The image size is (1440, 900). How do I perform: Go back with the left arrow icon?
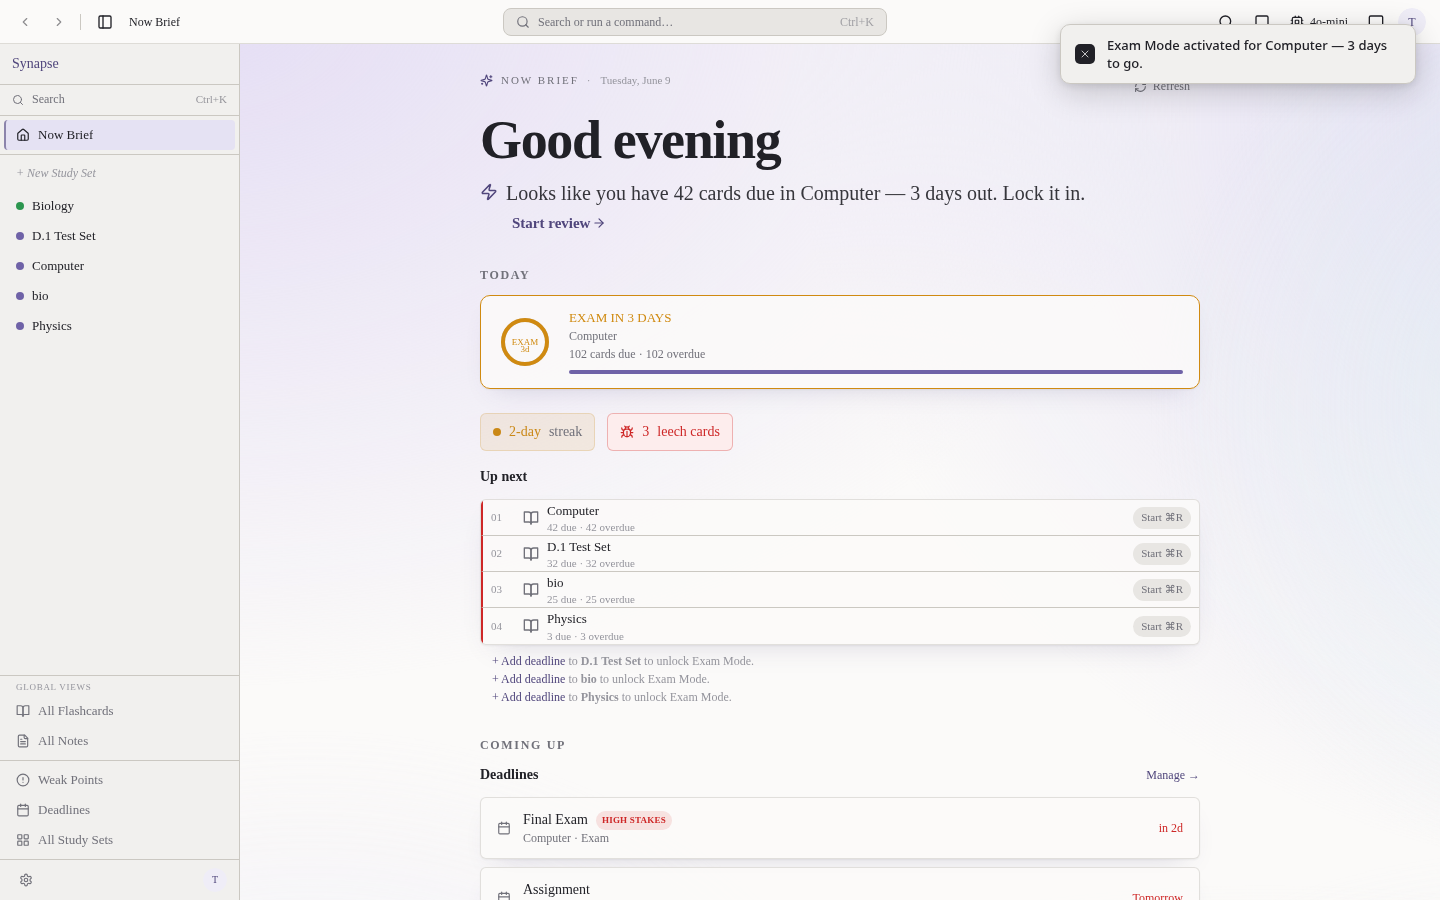(x=26, y=22)
